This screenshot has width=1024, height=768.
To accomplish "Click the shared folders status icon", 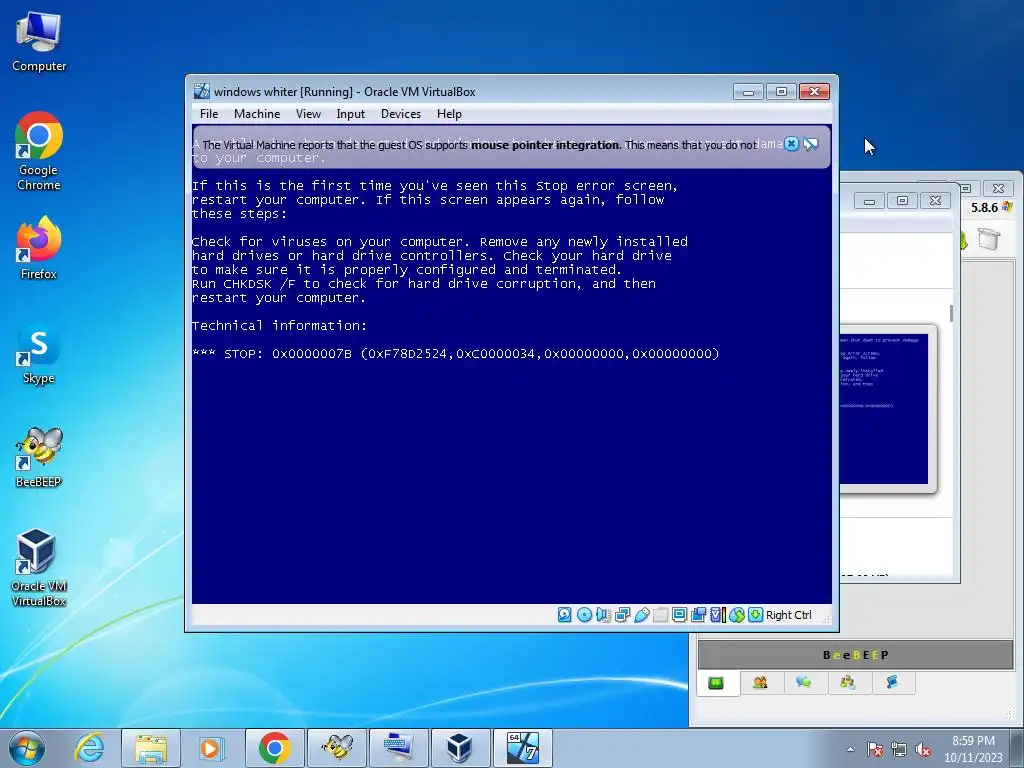I will (x=660, y=615).
